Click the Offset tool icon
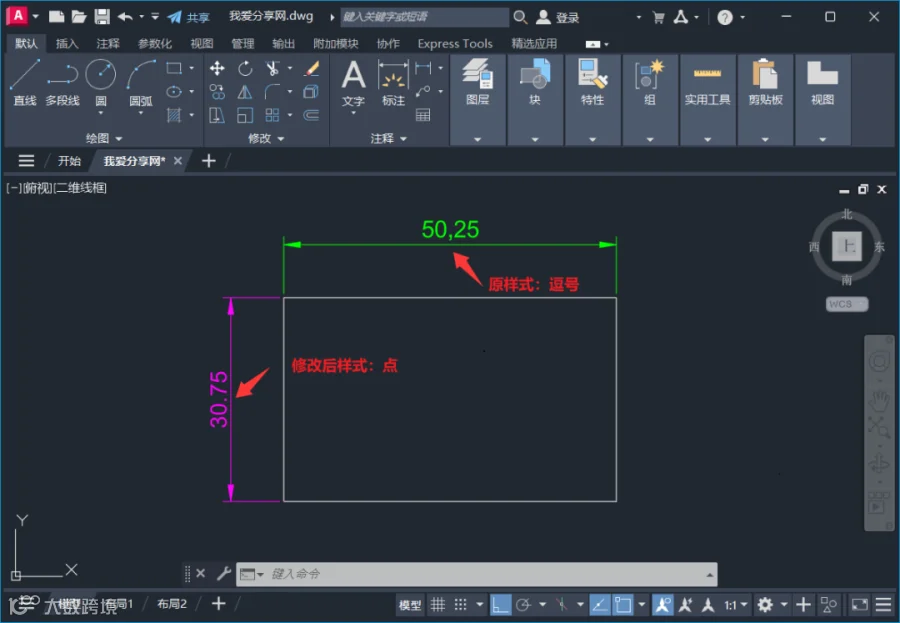The height and width of the screenshot is (623, 900). tap(311, 115)
